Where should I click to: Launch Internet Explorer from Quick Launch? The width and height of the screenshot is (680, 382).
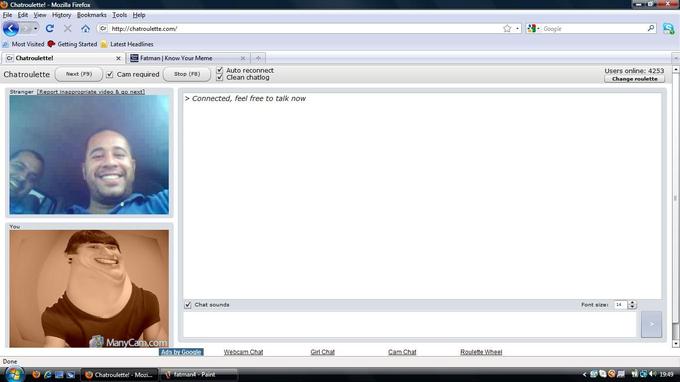pyautogui.click(x=48, y=375)
